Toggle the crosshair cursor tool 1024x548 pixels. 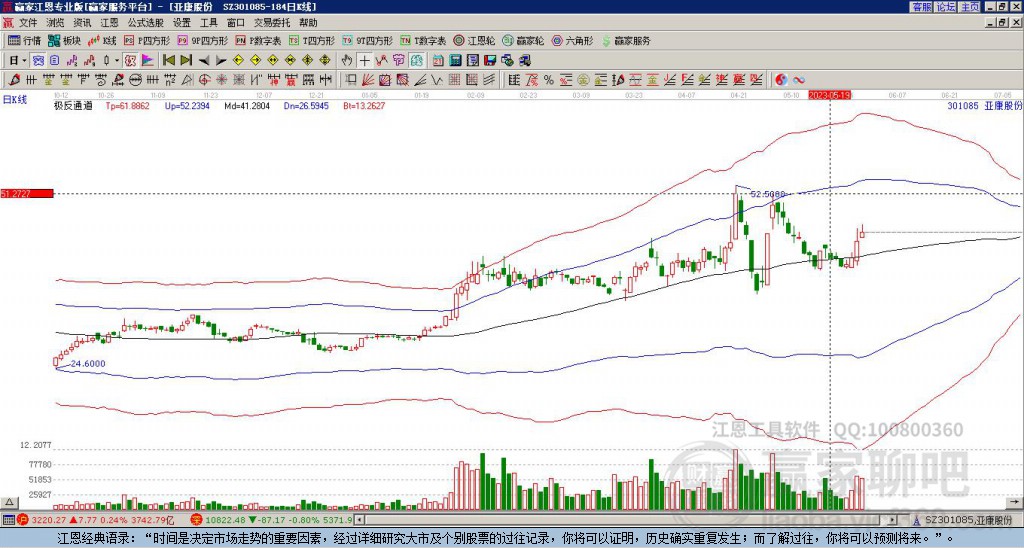click(364, 61)
